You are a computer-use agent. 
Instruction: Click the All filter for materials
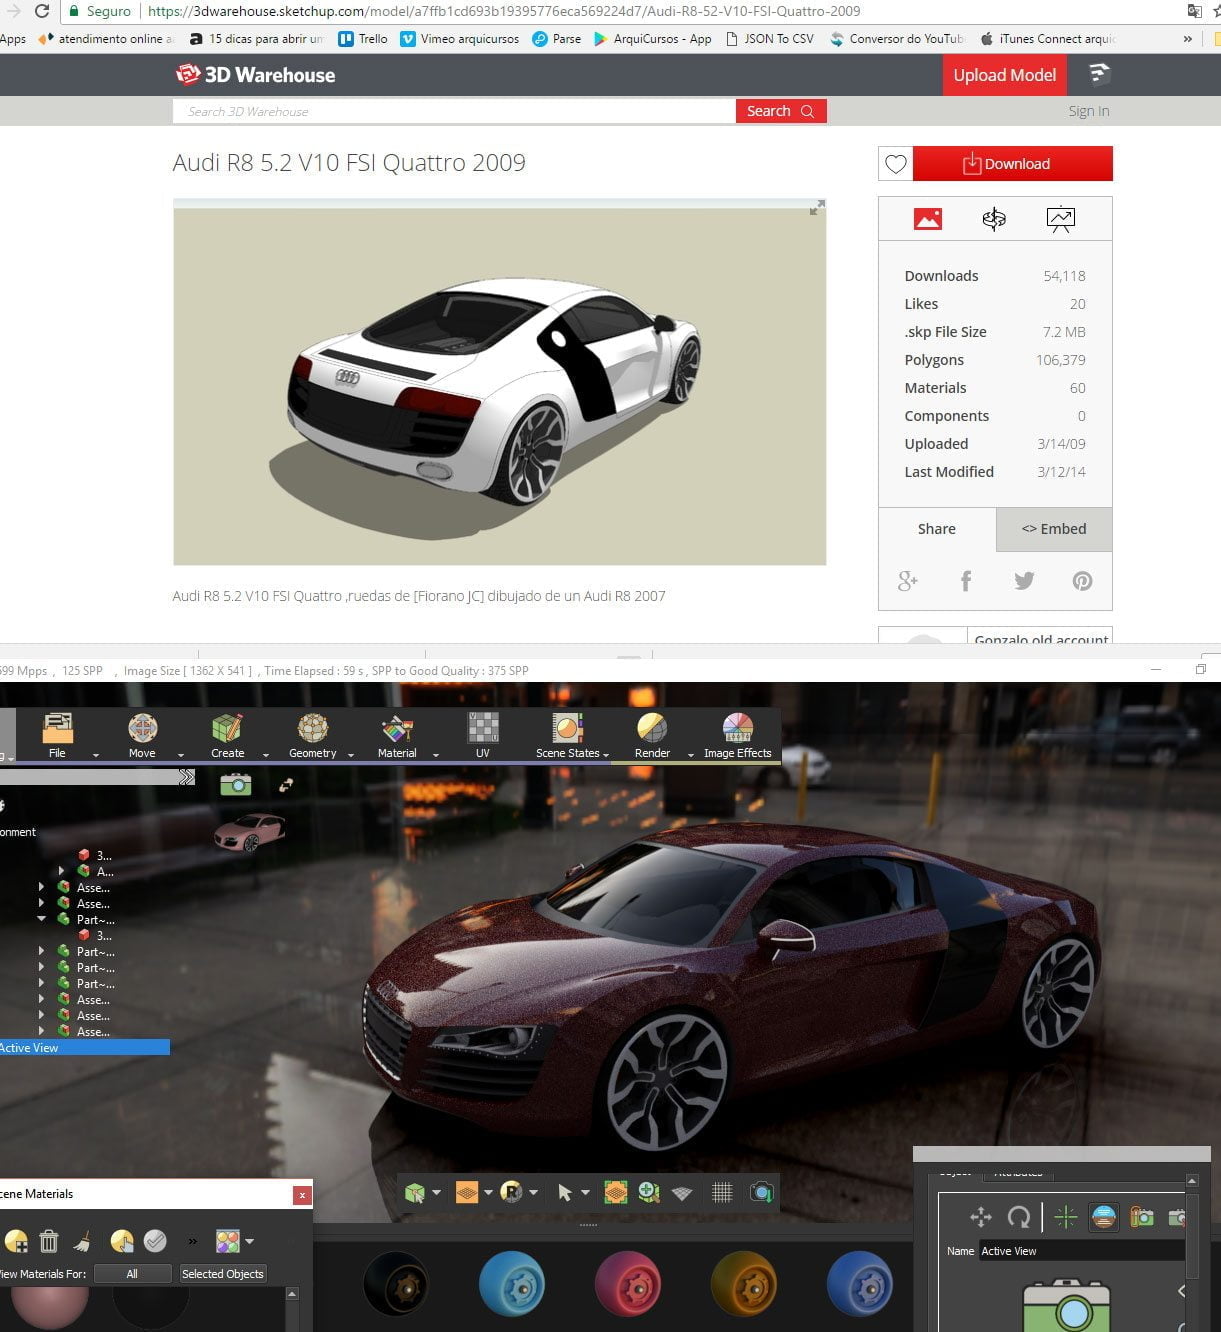click(x=132, y=1274)
